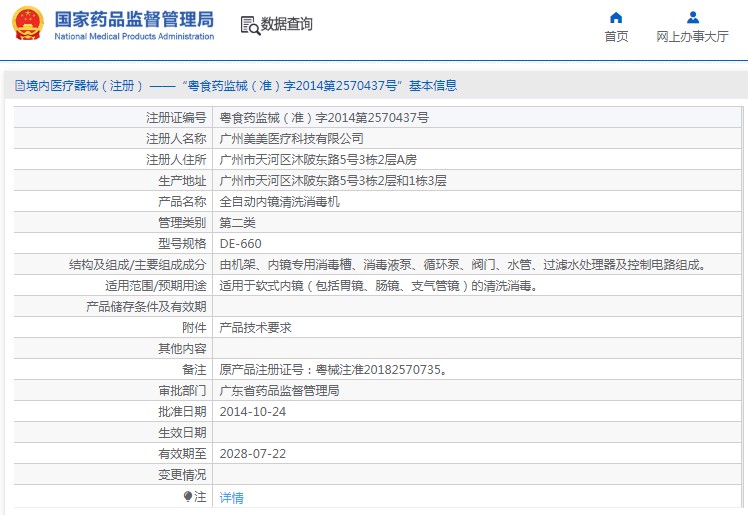Click 国家药品监督管理局 site title
Screen dimensions: 748x515
[x=134, y=19]
